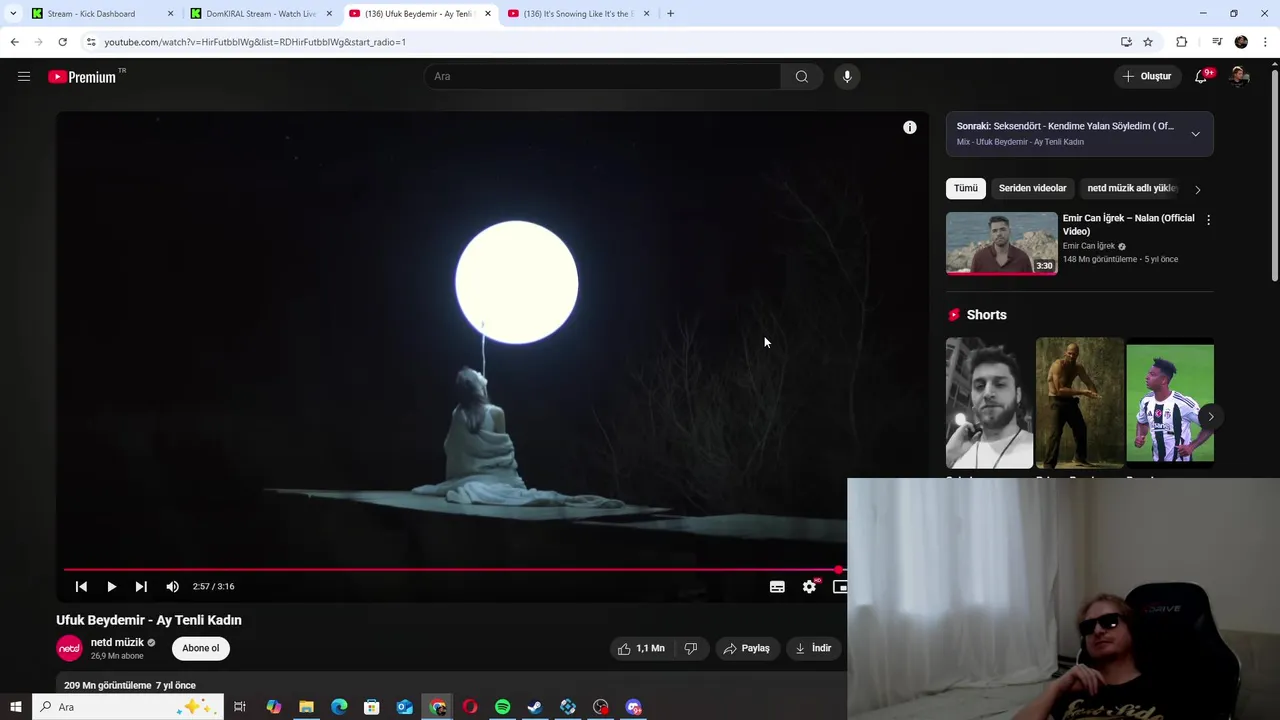Open Chrome tab search dropdown
Viewport: 1280px width, 720px height.
pyautogui.click(x=13, y=14)
